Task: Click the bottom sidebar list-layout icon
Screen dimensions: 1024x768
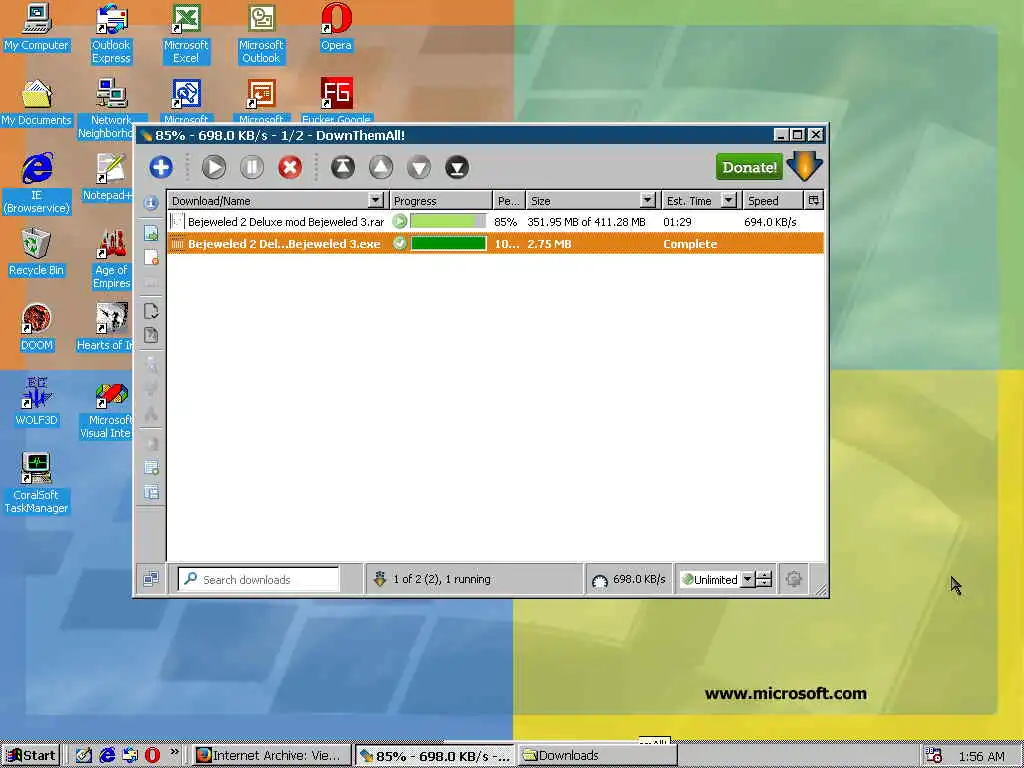Action: (151, 492)
